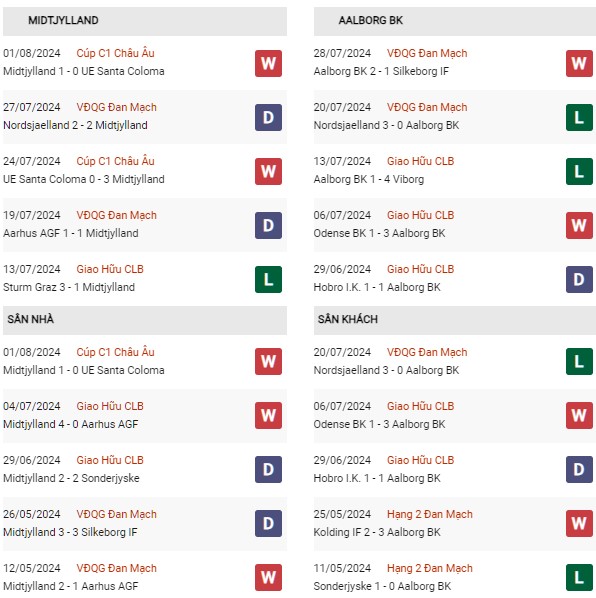Screen dimensions: 596x598
Task: Click L badge for Aalborg BK 1-4 Viborg
Action: point(579,172)
